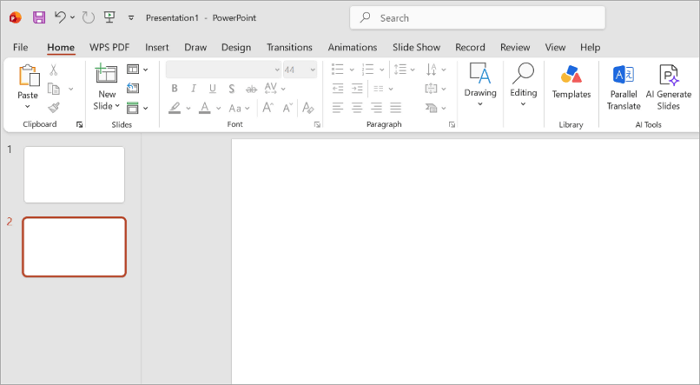700x385 pixels.
Task: Open the Insert tab
Action: [157, 47]
